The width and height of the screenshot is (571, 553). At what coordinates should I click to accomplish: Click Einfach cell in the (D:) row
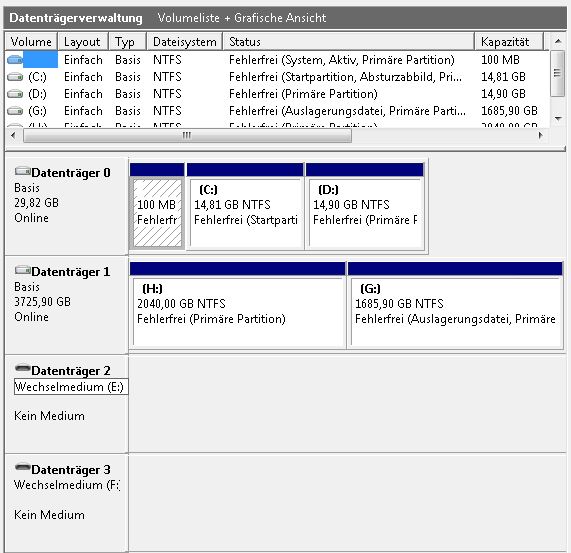pos(83,94)
